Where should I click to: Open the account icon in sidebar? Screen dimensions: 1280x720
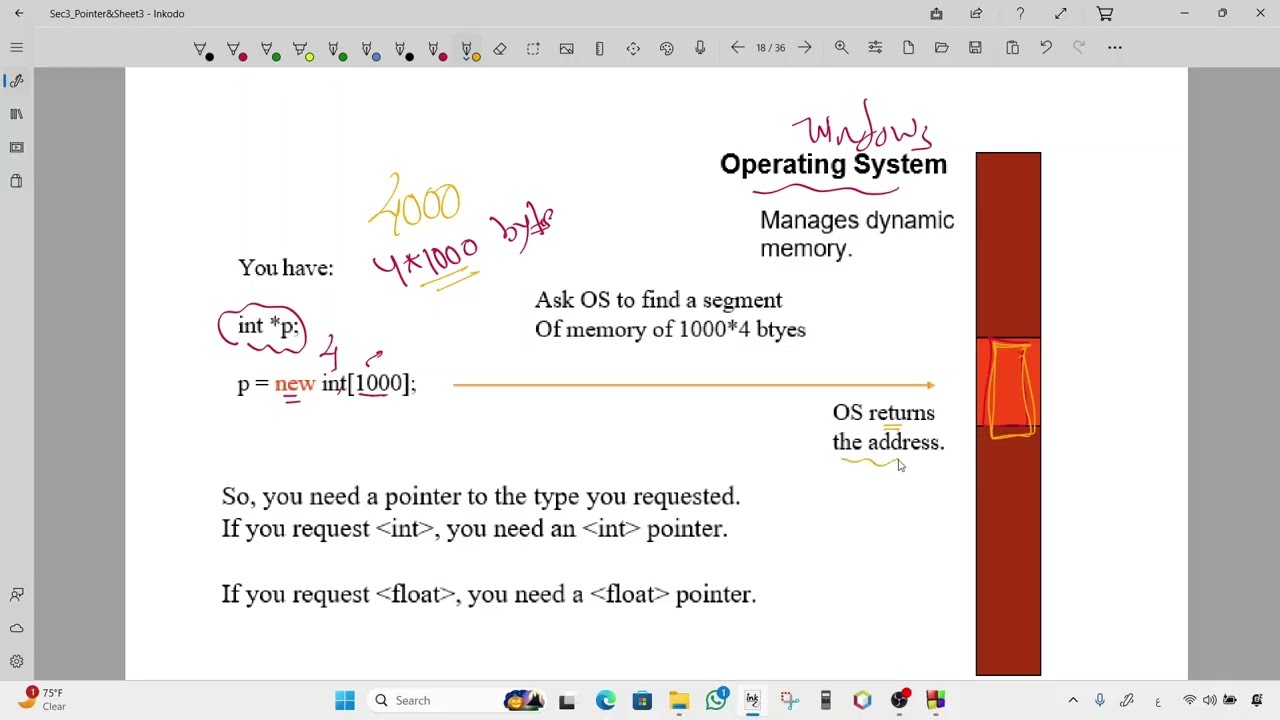[16, 595]
